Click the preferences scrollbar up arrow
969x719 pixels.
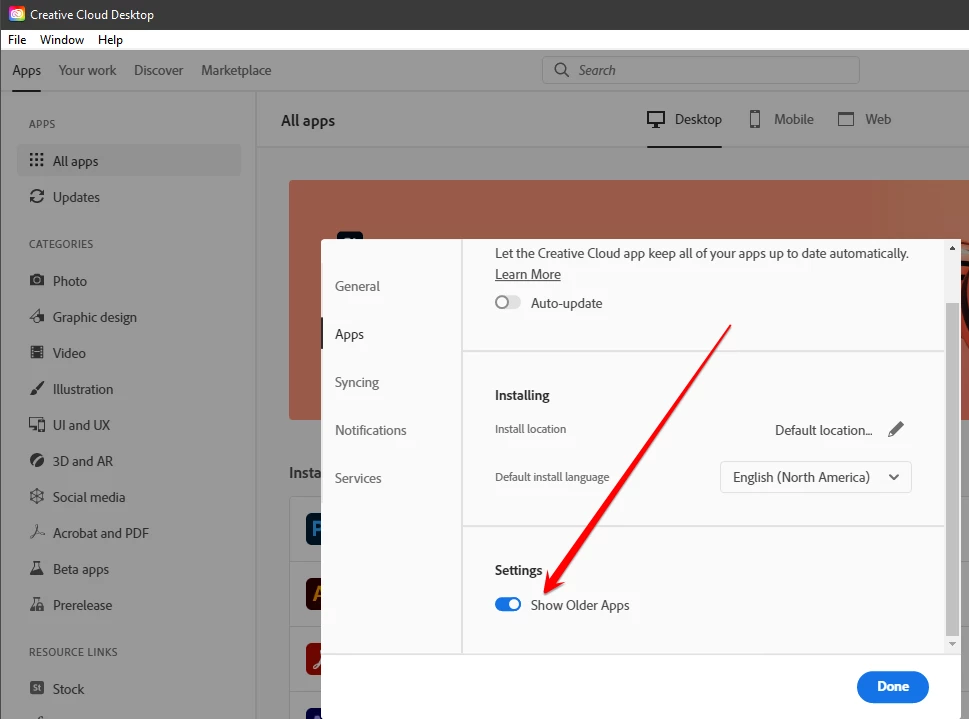pos(952,248)
